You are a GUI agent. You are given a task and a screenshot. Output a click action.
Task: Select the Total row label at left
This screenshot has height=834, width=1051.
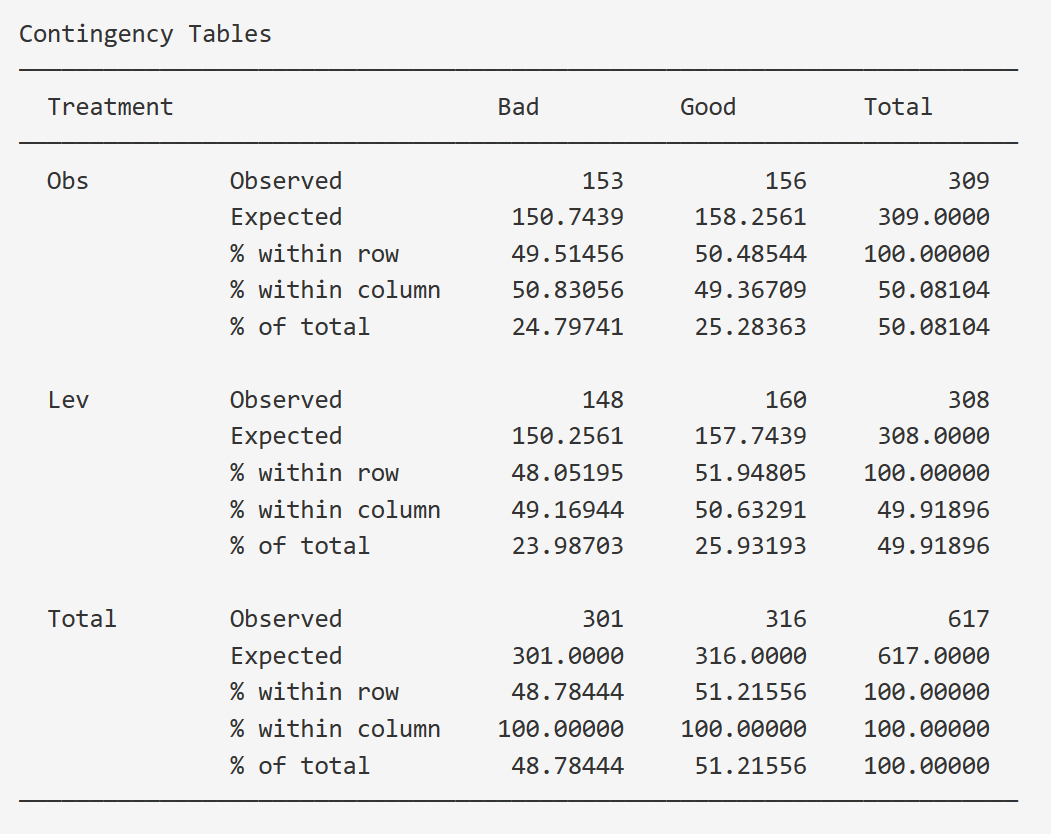[82, 619]
